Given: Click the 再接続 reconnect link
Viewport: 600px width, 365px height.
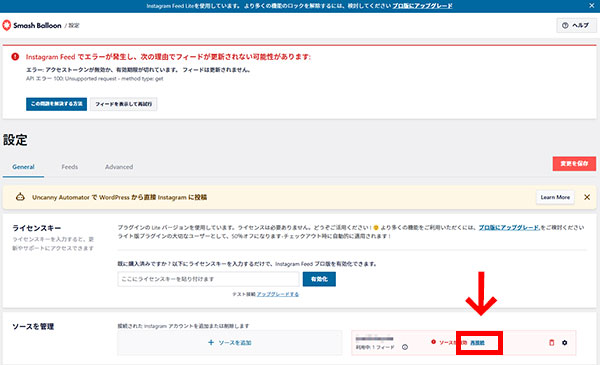Looking at the screenshot, I should click(x=477, y=342).
